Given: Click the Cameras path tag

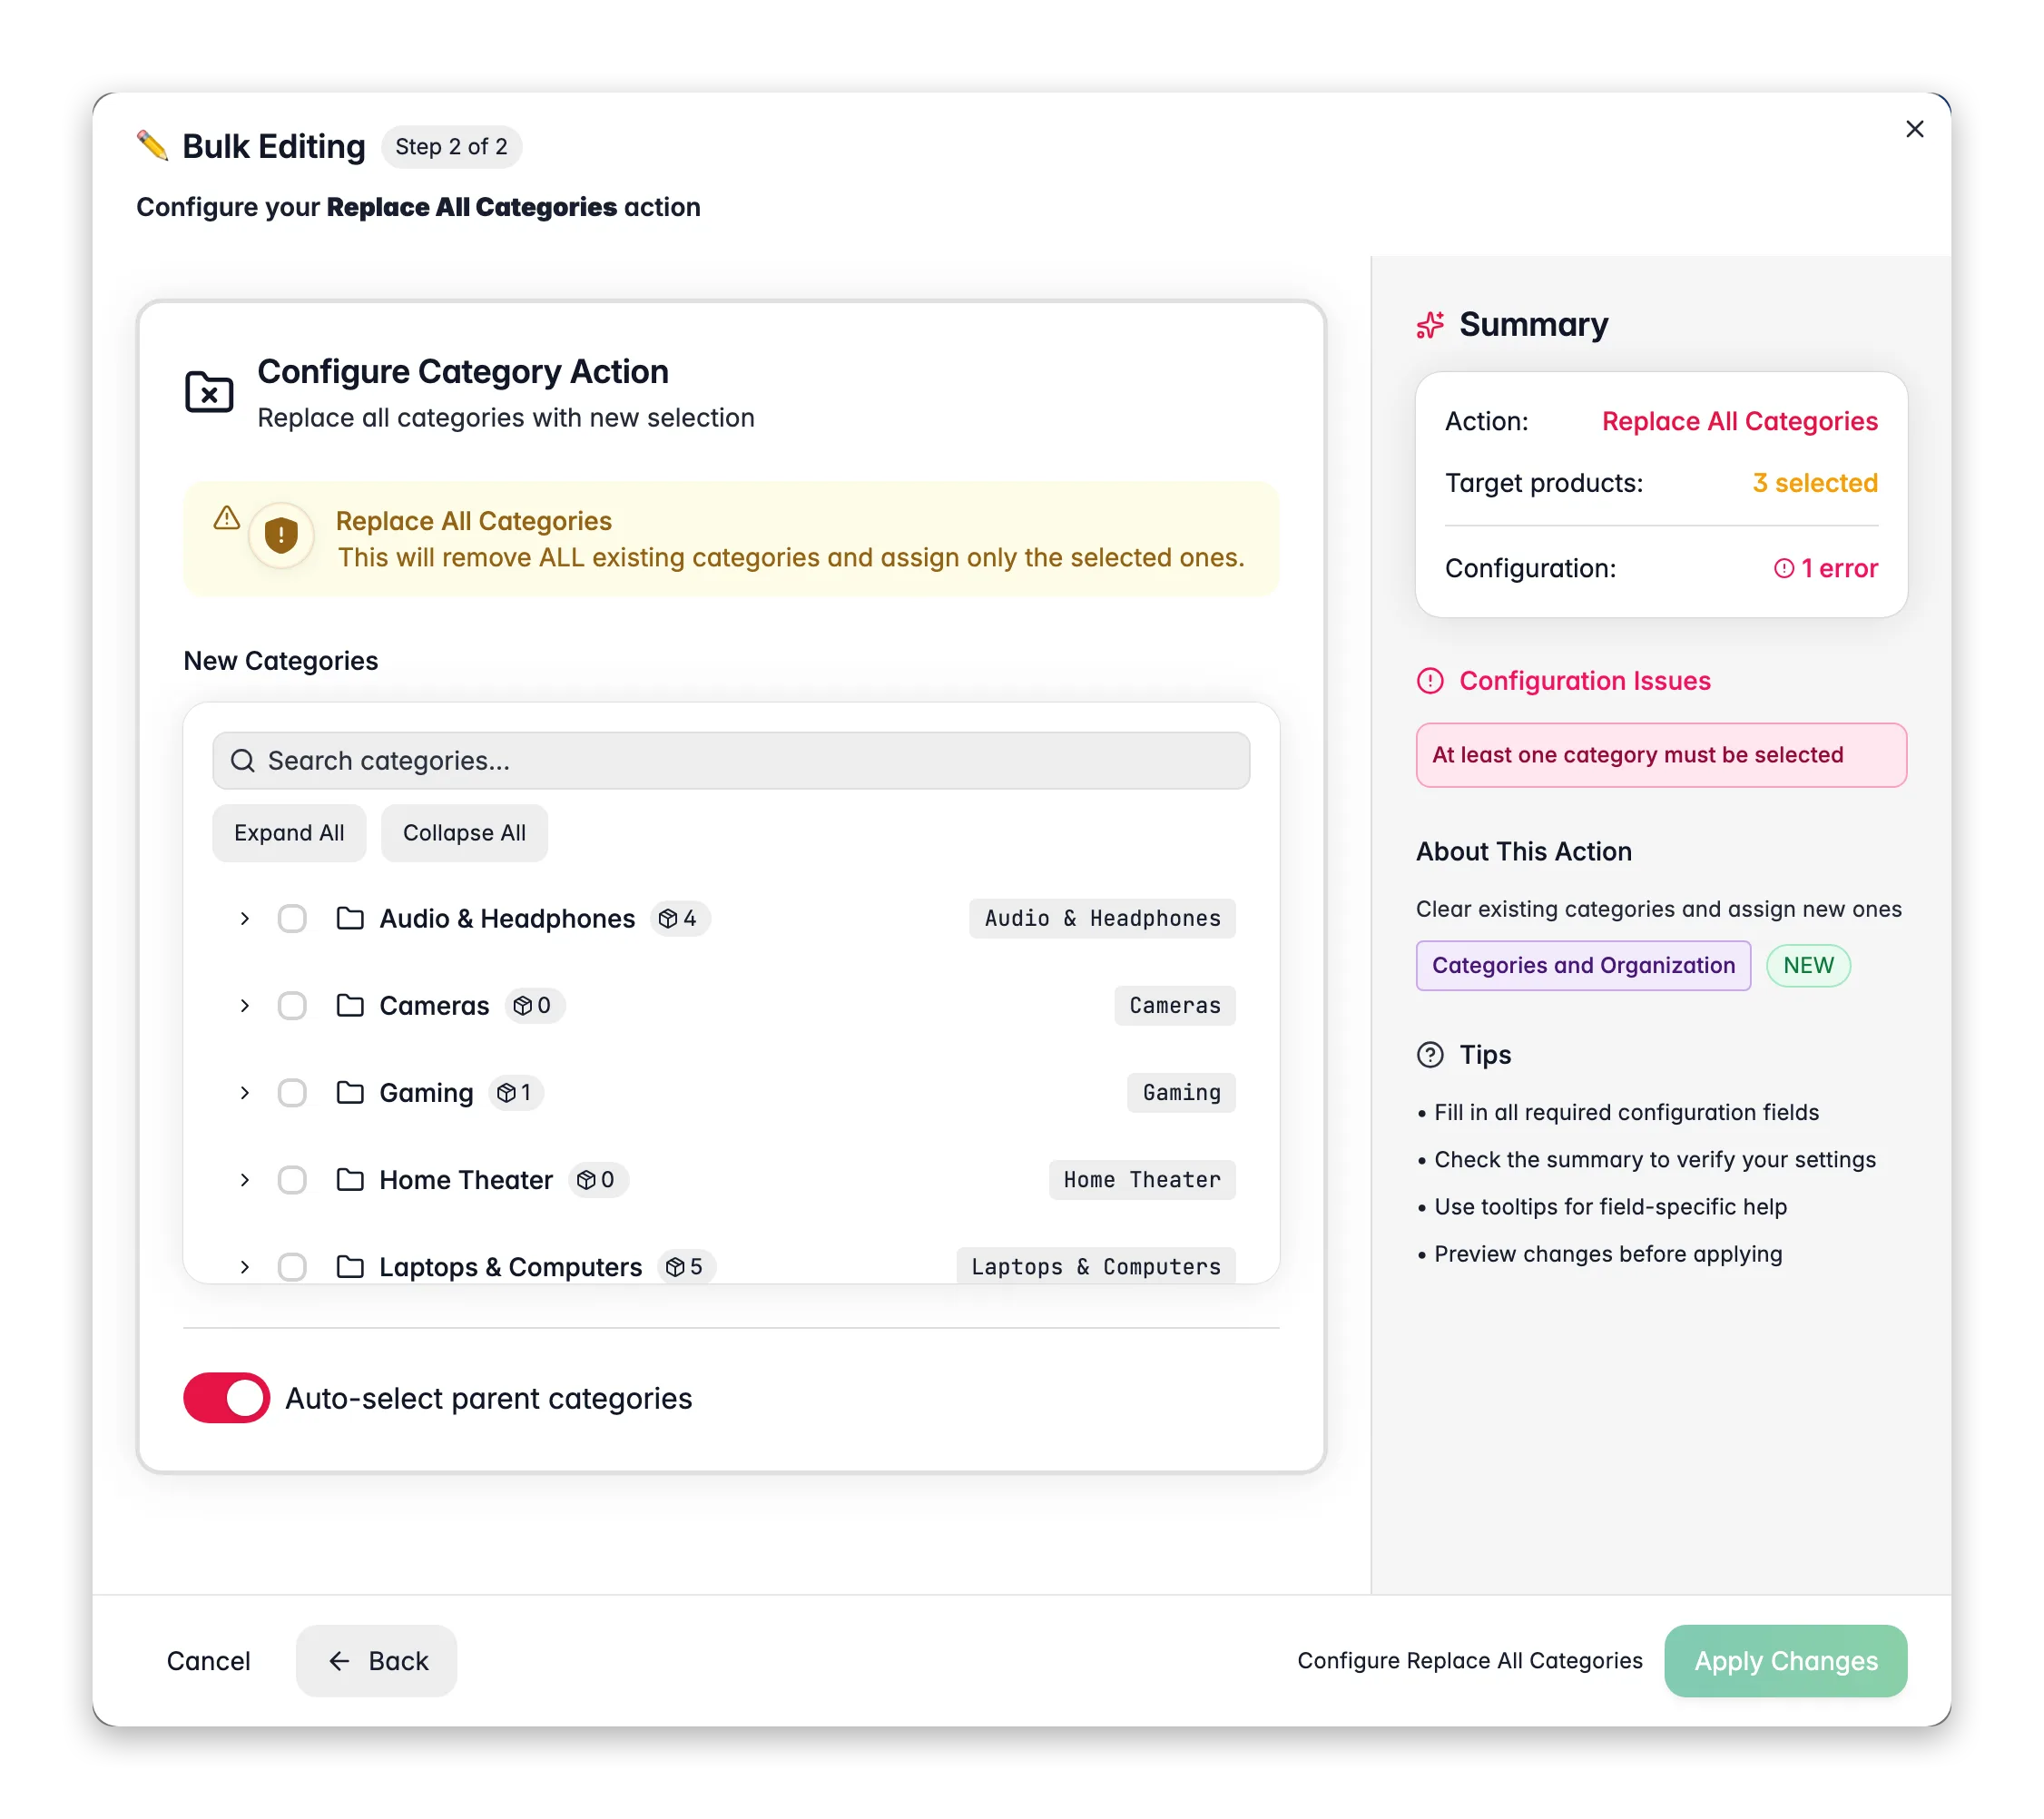Looking at the screenshot, I should pyautogui.click(x=1174, y=1005).
